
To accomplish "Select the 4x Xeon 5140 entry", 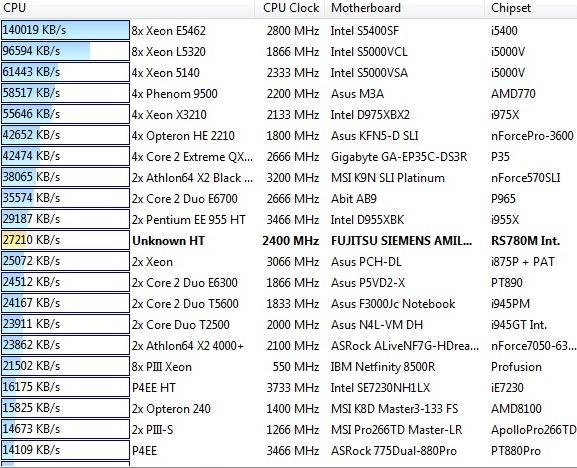I will (x=166, y=72).
